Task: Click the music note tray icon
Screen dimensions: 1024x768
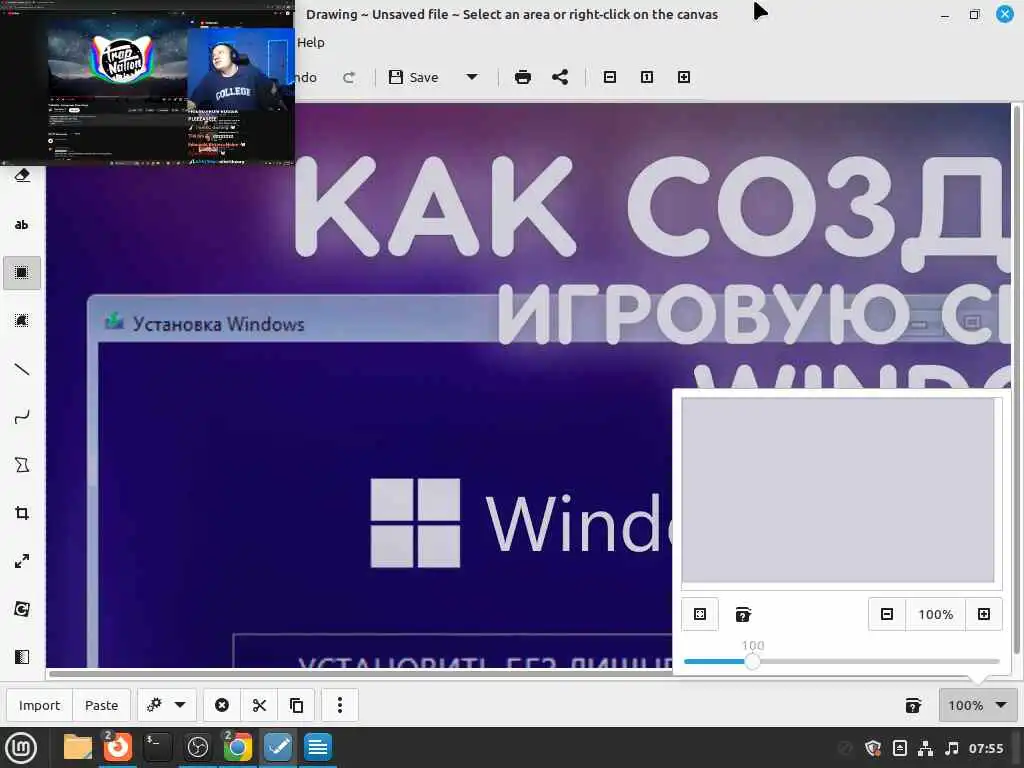Action: coord(952,748)
